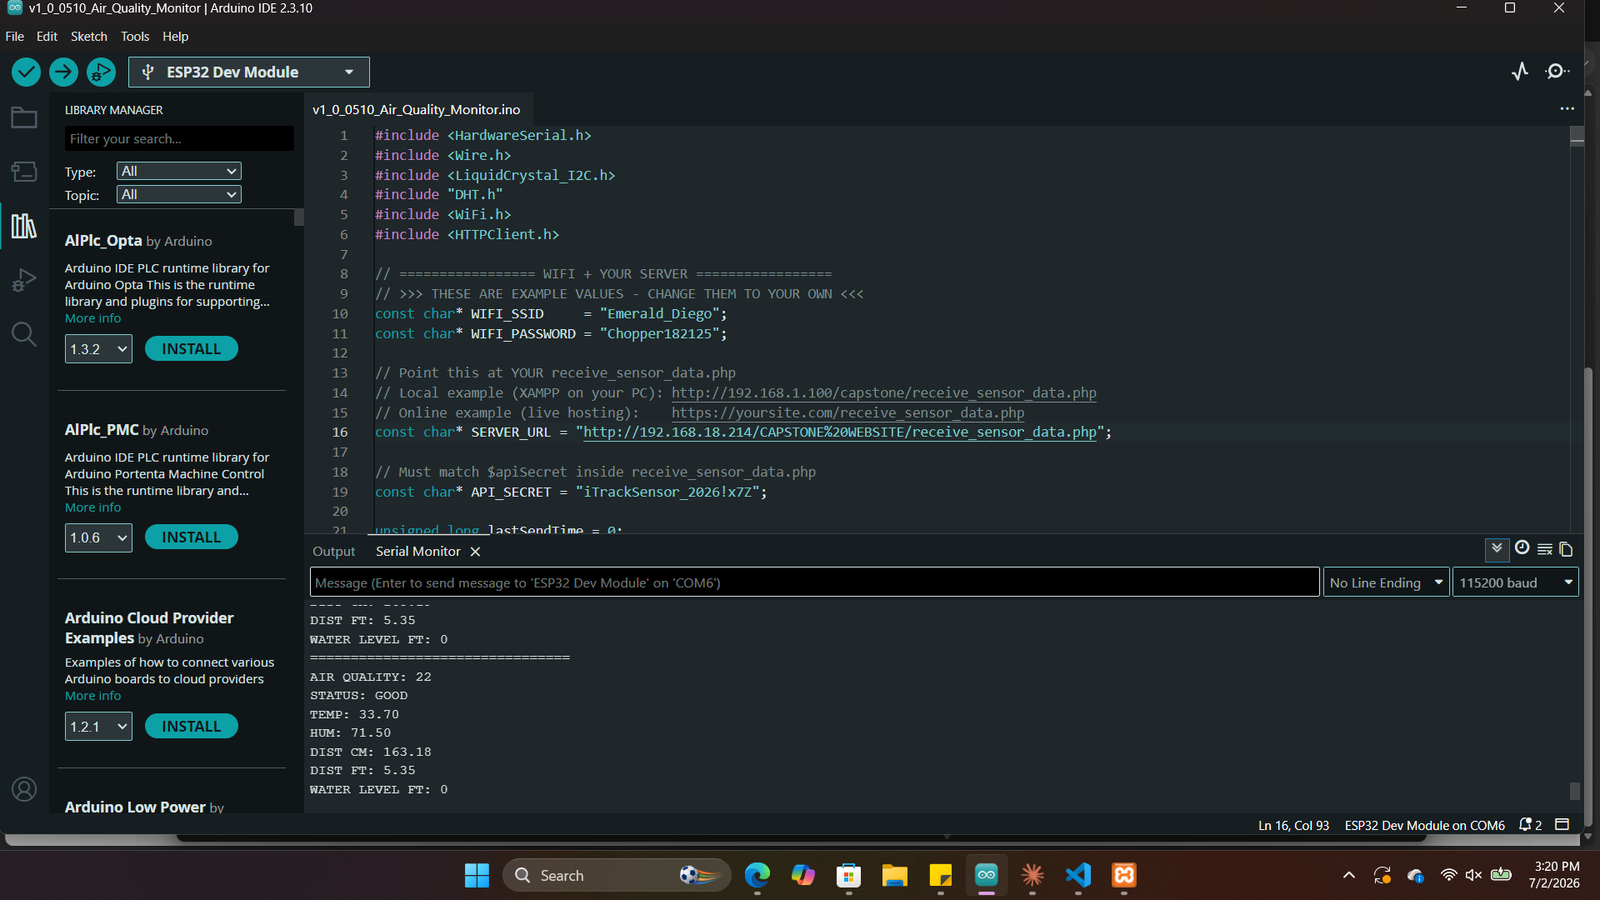Toggle bottom panel icon in status bar
The image size is (1600, 900).
1562,825
